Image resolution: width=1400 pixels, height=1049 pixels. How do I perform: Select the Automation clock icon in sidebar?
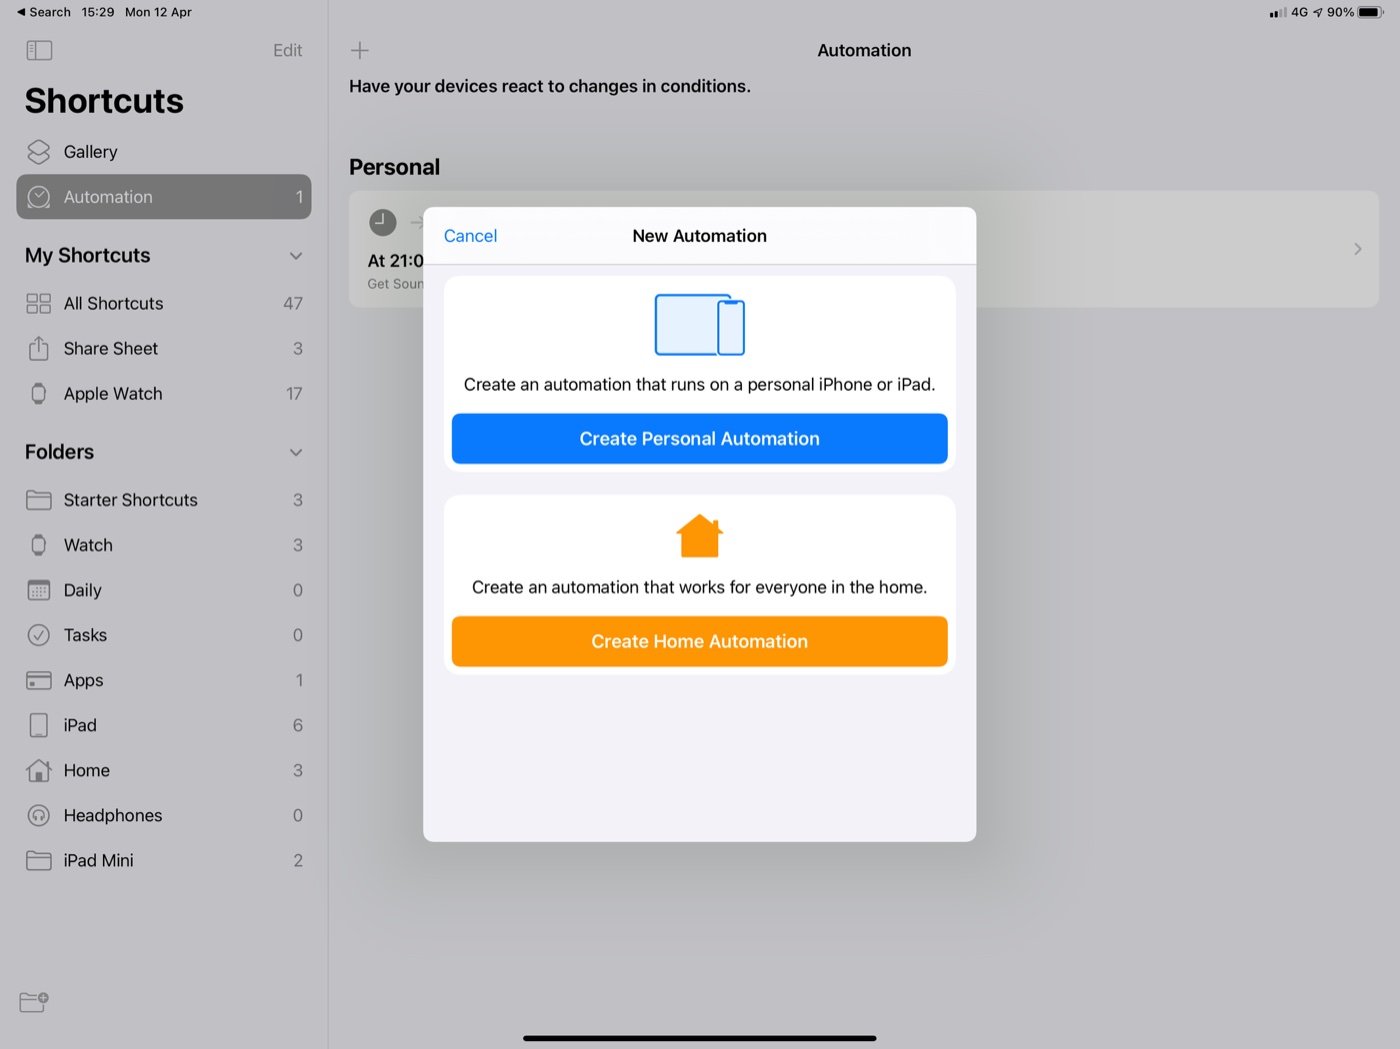(x=39, y=197)
